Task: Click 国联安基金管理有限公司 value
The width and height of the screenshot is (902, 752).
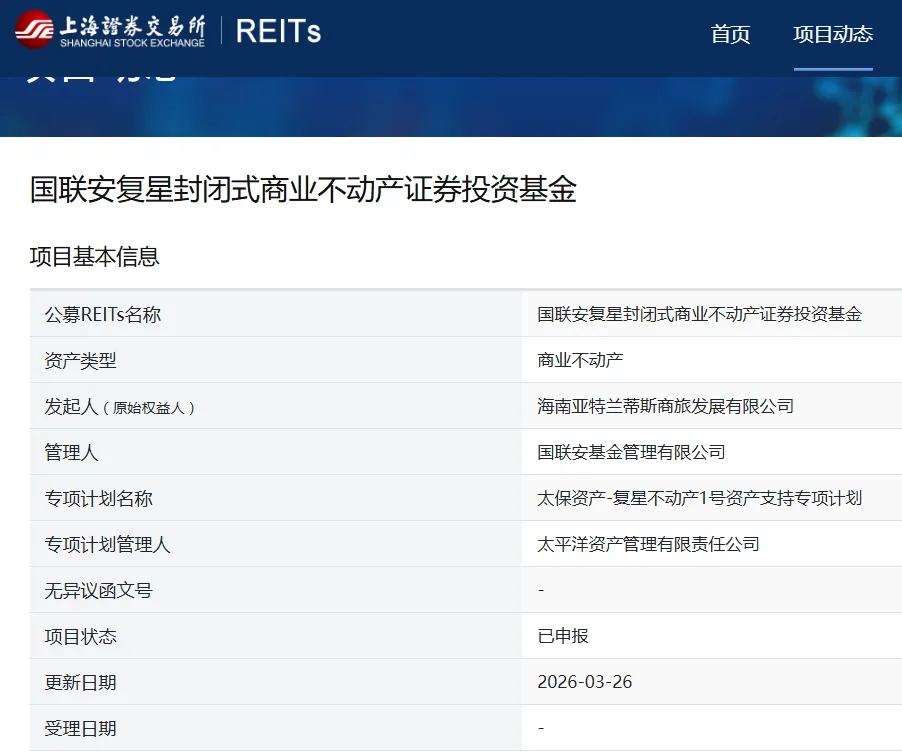Action: click(x=631, y=452)
